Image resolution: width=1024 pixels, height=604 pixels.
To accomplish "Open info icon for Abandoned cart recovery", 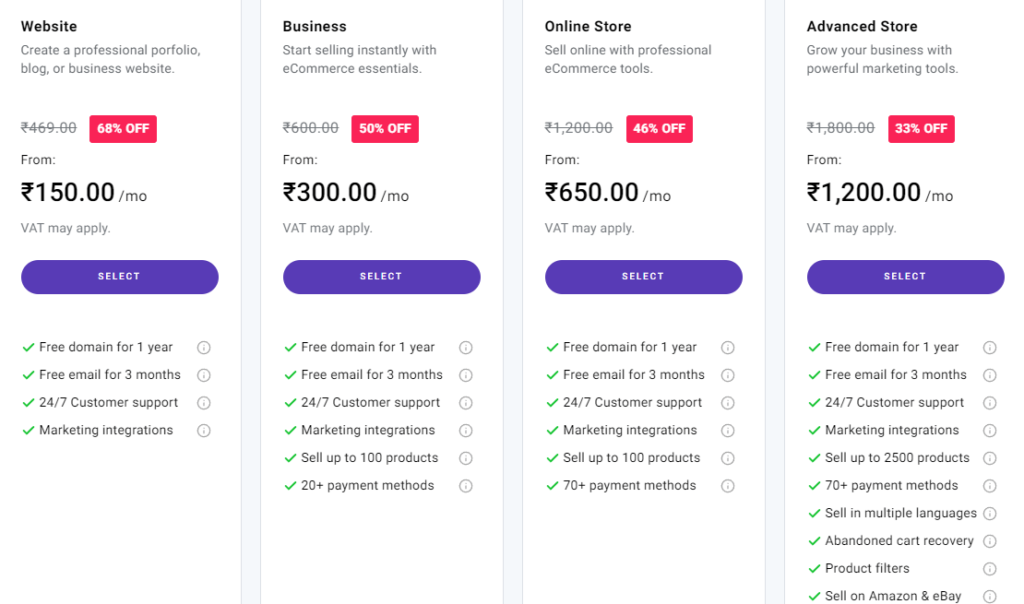I will (x=990, y=541).
